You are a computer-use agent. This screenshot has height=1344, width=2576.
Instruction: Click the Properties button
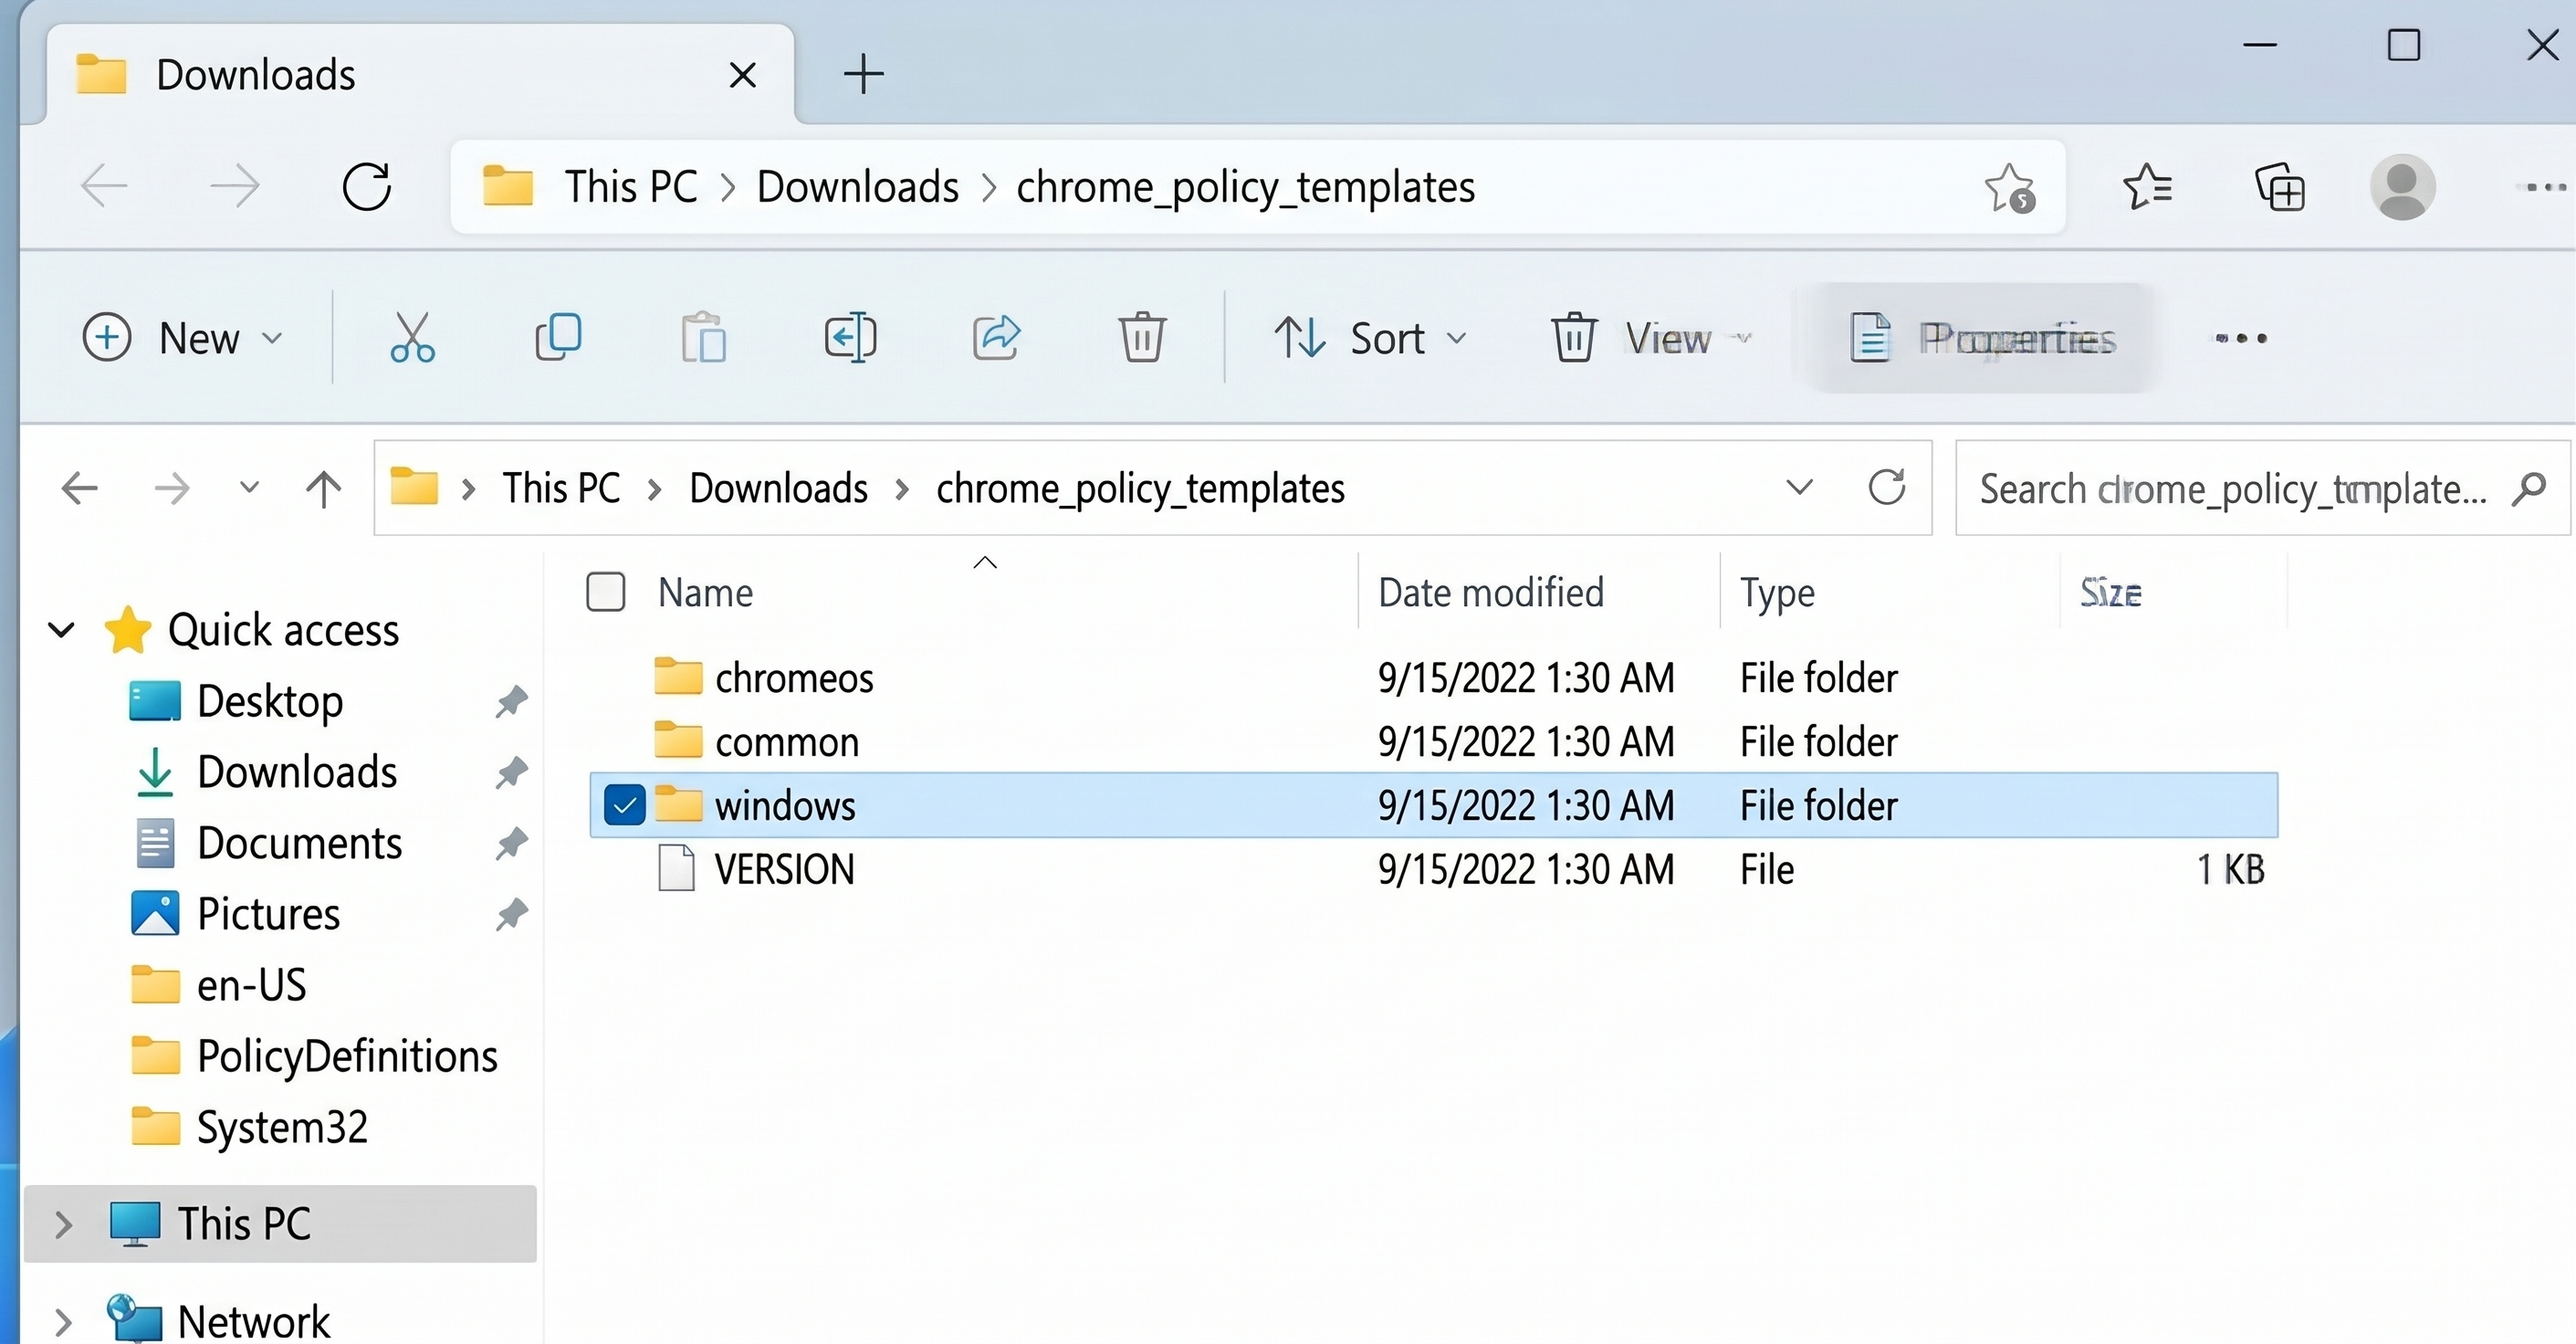pyautogui.click(x=1981, y=338)
